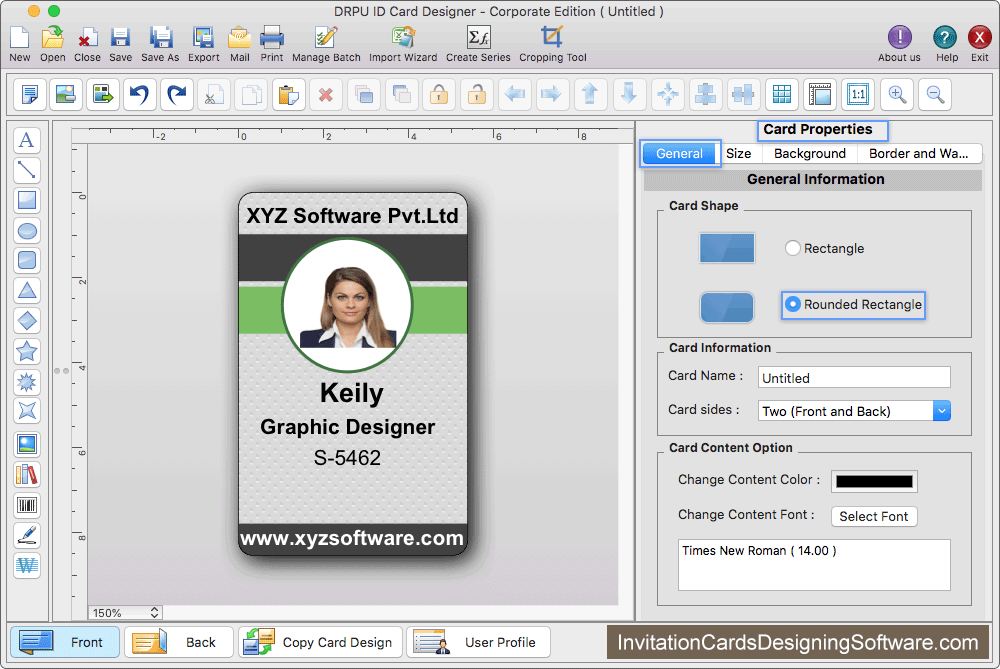This screenshot has height=669, width=1000.
Task: Select the WordArt tool
Action: coord(27,566)
